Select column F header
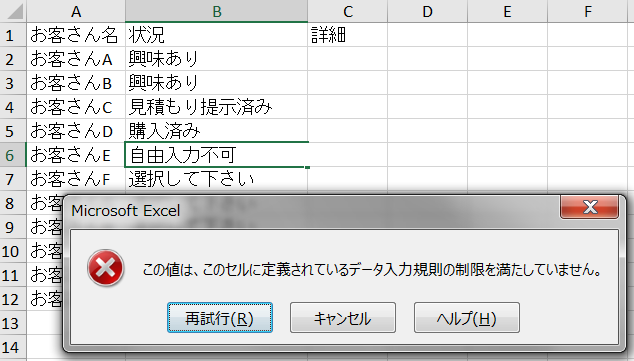Screen dimensions: 634x361 [588, 11]
